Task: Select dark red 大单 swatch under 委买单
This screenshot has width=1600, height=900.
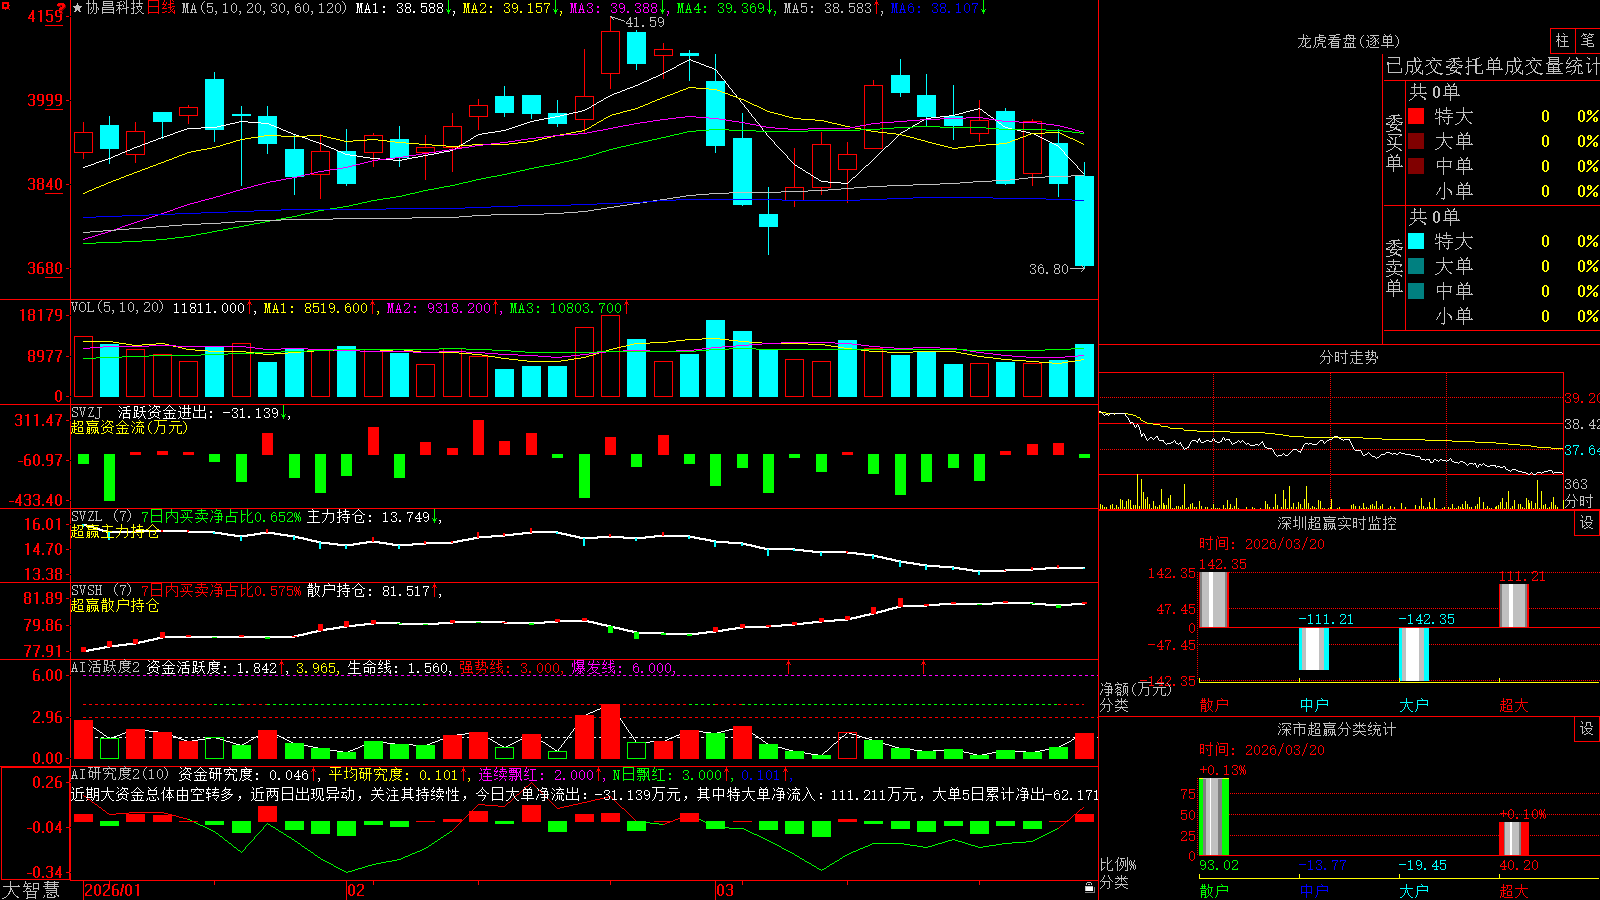Action: pos(1416,141)
